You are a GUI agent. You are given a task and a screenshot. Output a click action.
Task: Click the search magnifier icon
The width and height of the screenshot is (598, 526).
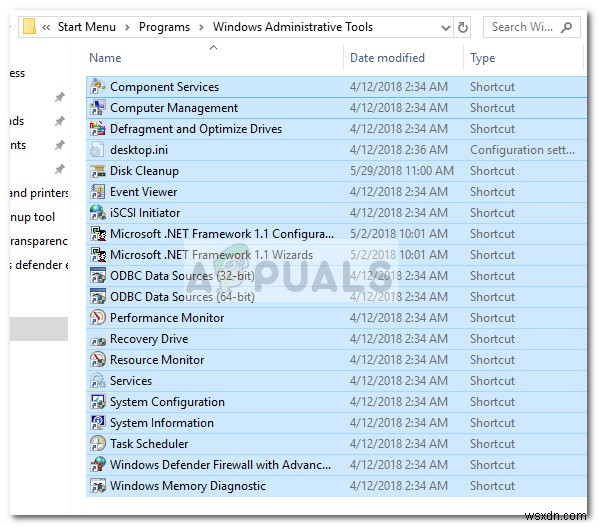point(566,27)
